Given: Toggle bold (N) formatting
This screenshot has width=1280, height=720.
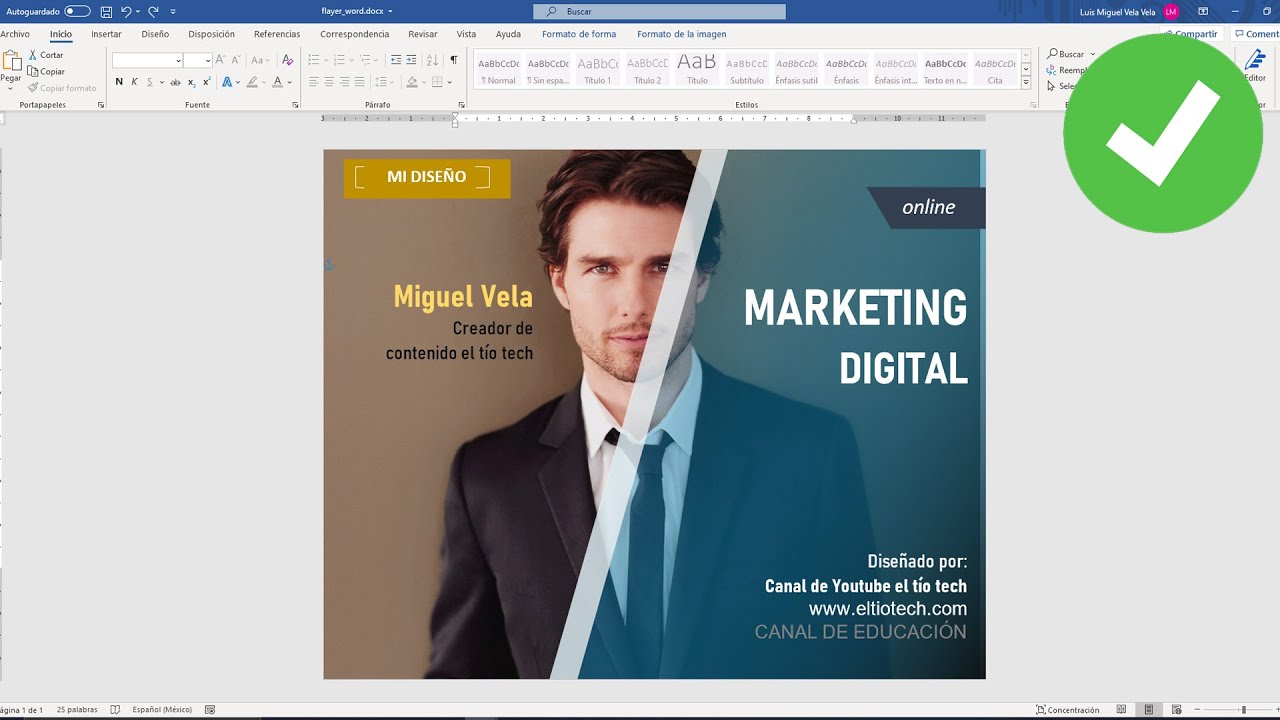Looking at the screenshot, I should pyautogui.click(x=119, y=82).
